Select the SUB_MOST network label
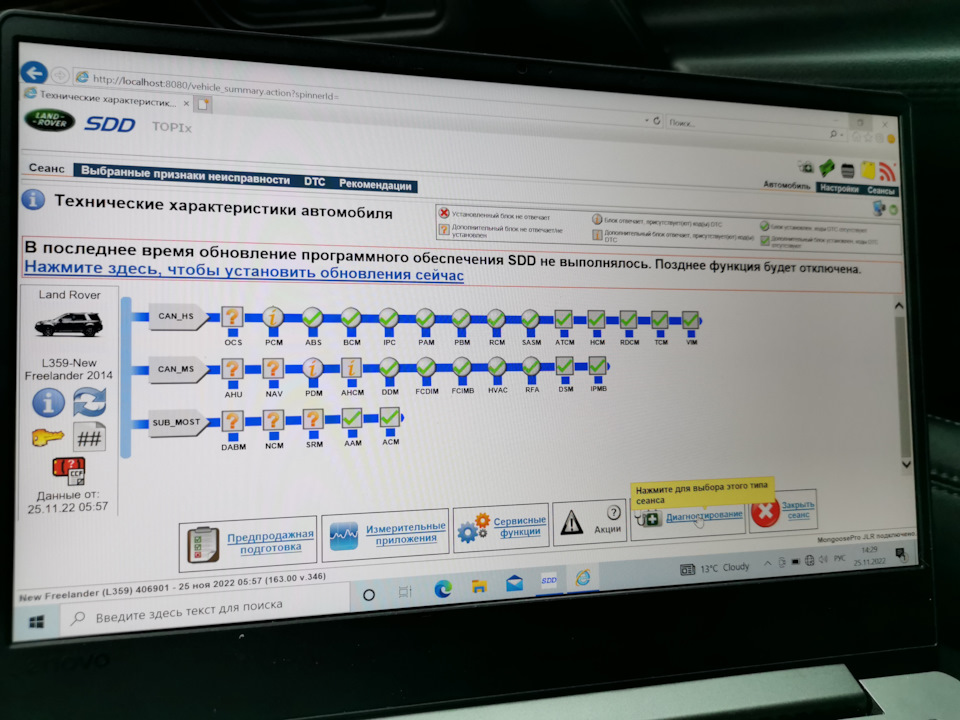The image size is (960, 720). (x=176, y=422)
